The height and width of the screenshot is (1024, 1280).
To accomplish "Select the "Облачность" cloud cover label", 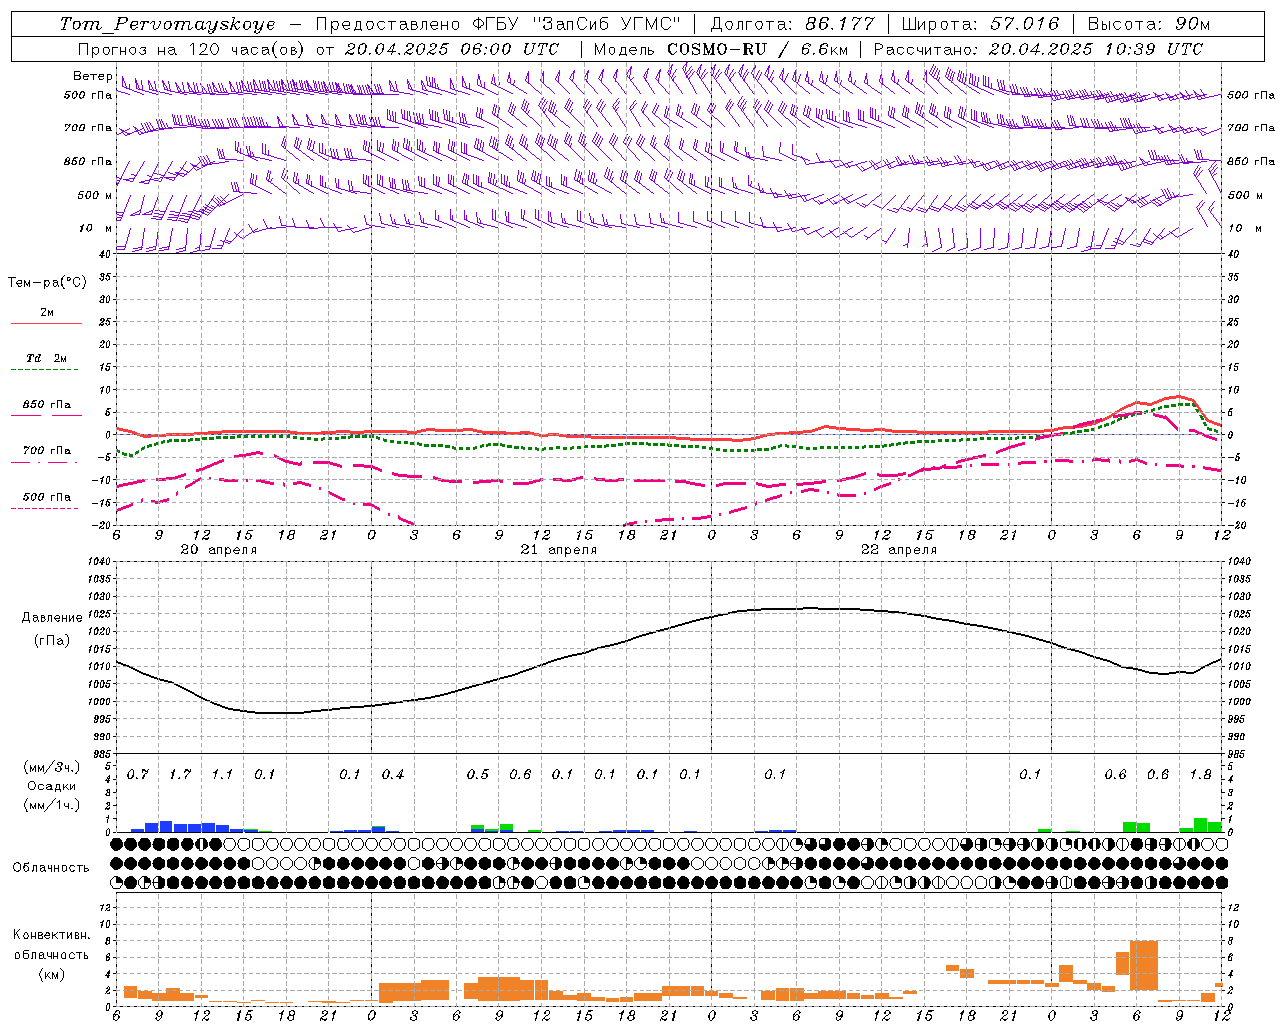I will click(51, 868).
